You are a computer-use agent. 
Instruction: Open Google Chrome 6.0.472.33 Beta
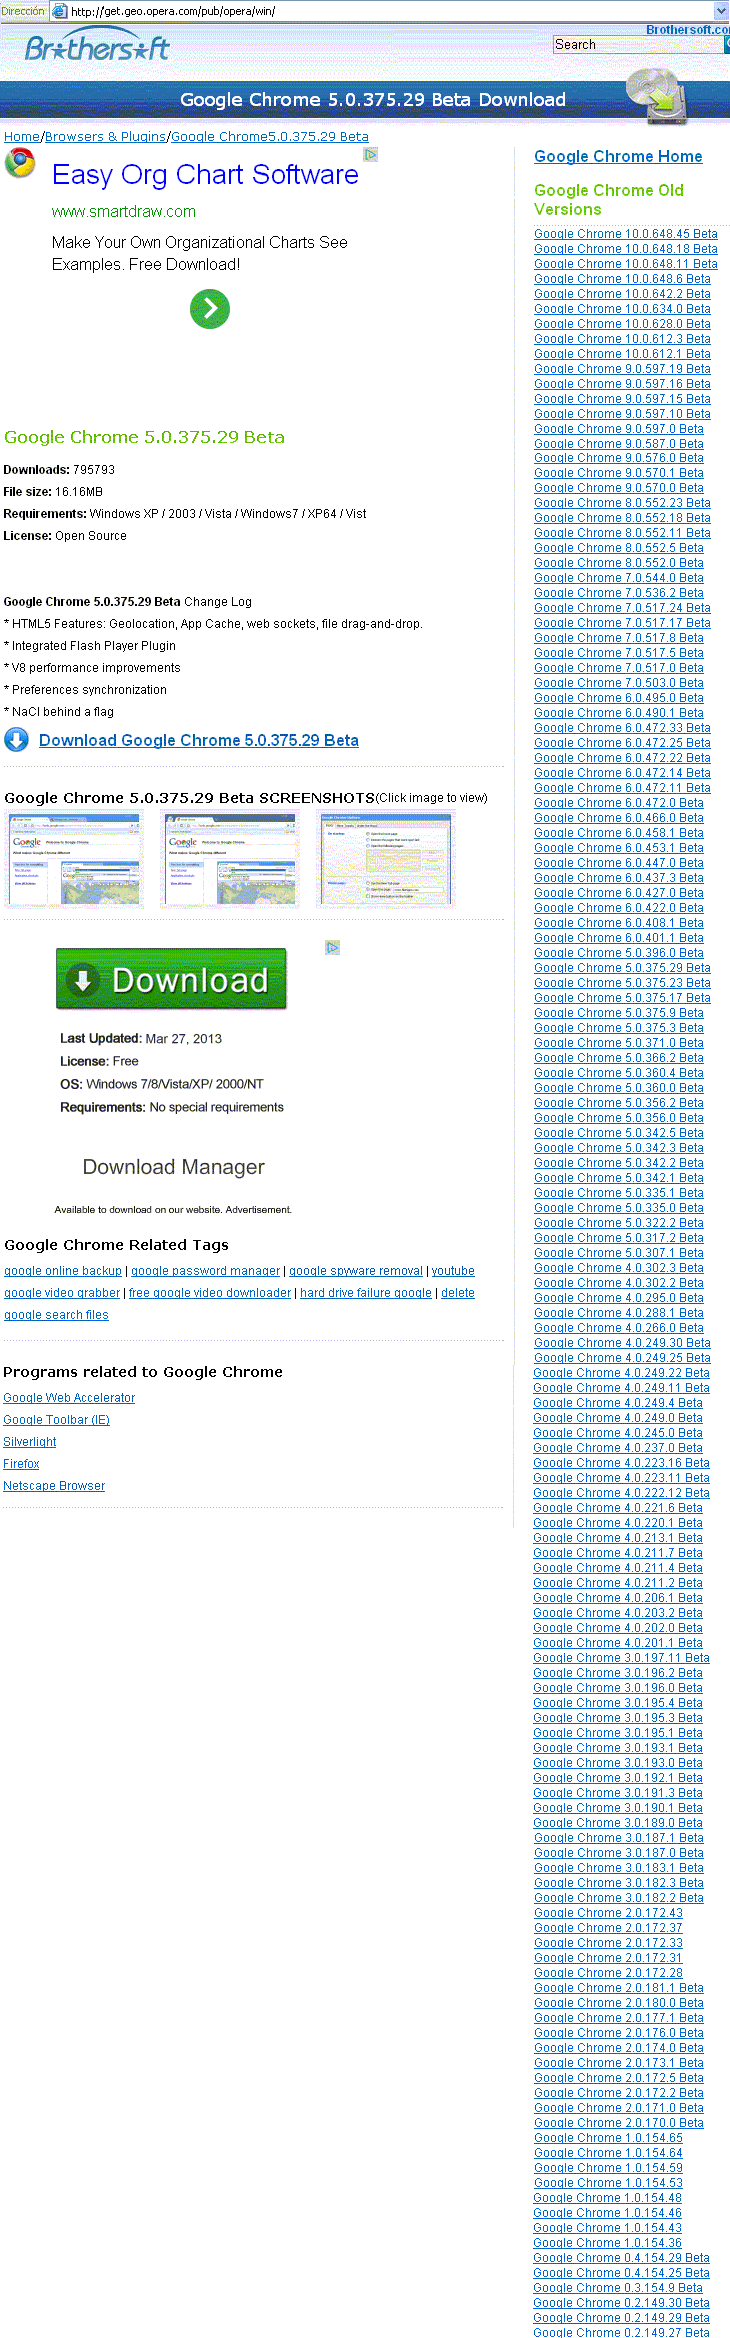coord(622,728)
